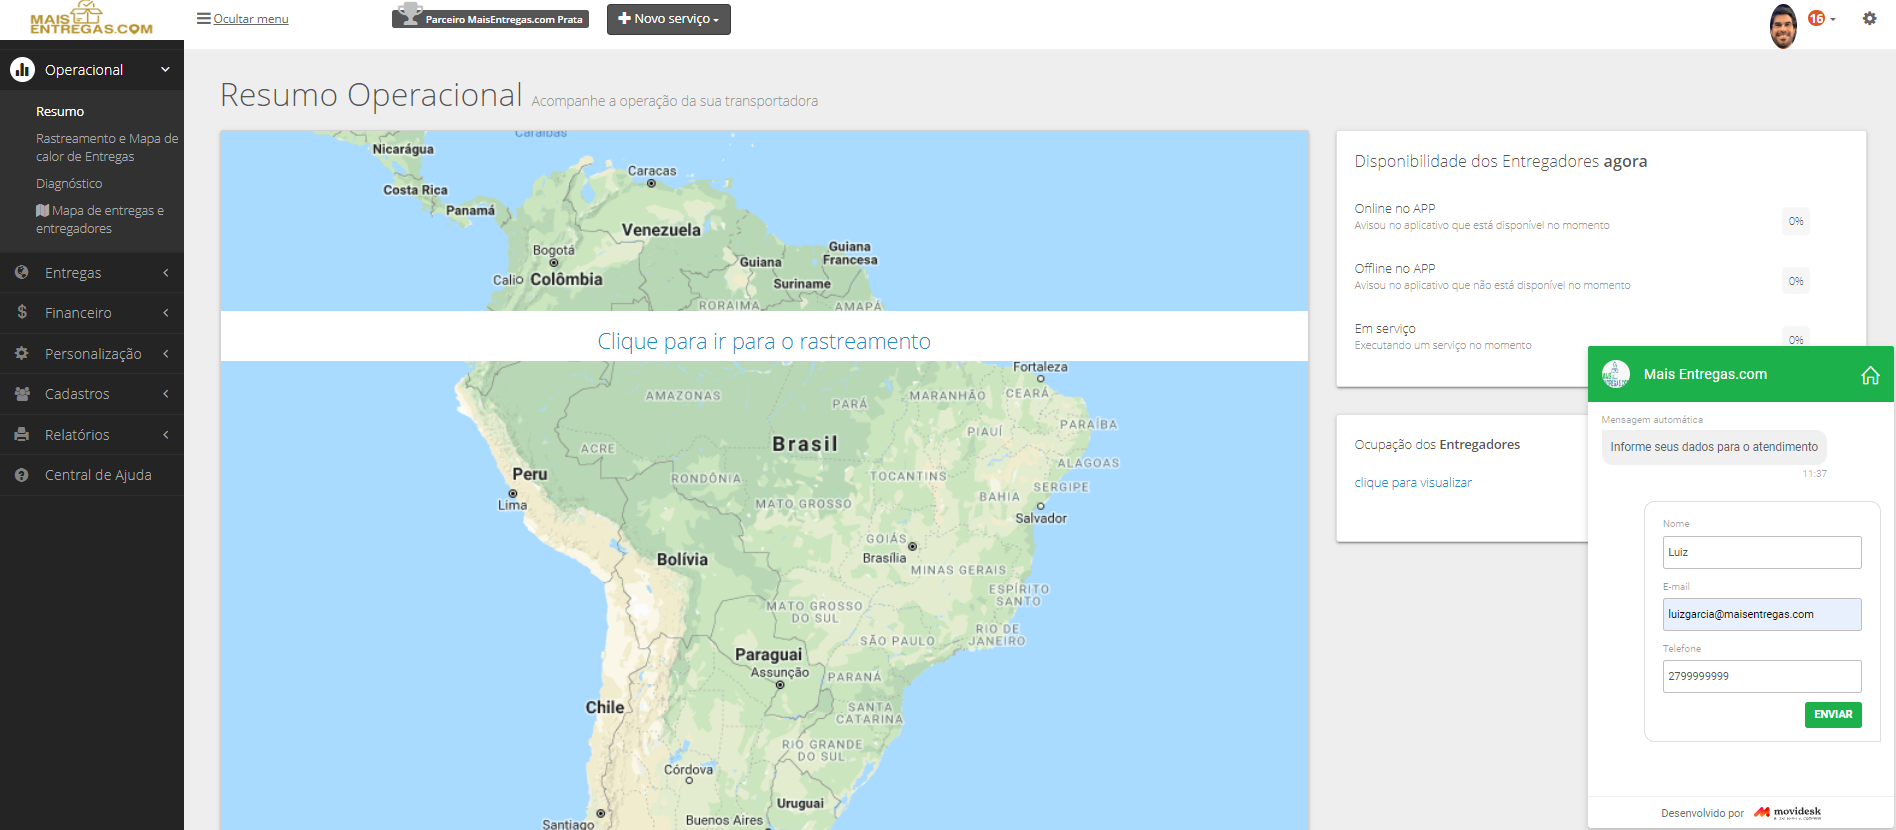Click the E-mail input field

(1762, 614)
